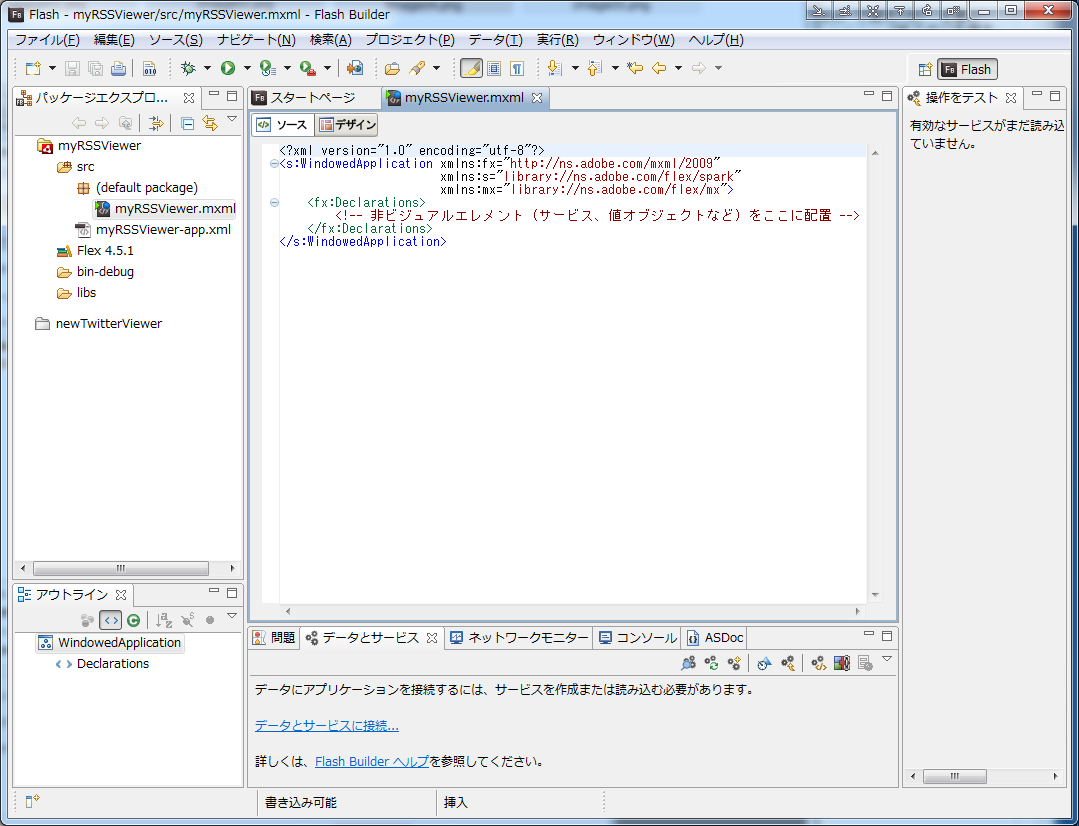Toggle show whitespace characters icon
The image size is (1079, 826).
tap(517, 68)
